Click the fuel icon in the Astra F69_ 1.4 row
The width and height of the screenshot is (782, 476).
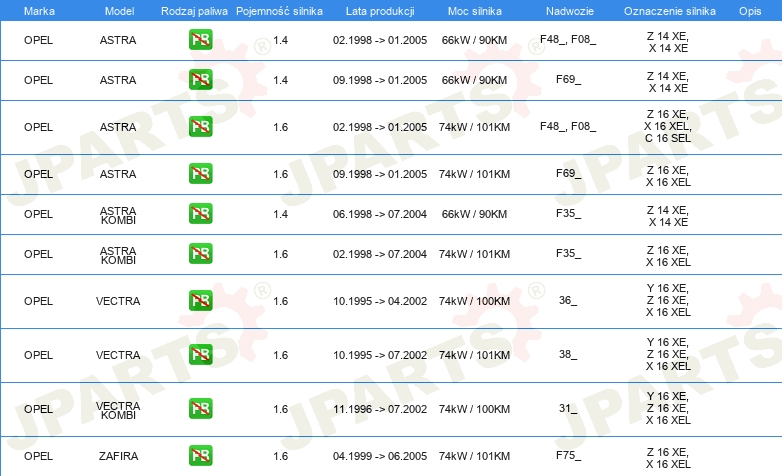200,80
